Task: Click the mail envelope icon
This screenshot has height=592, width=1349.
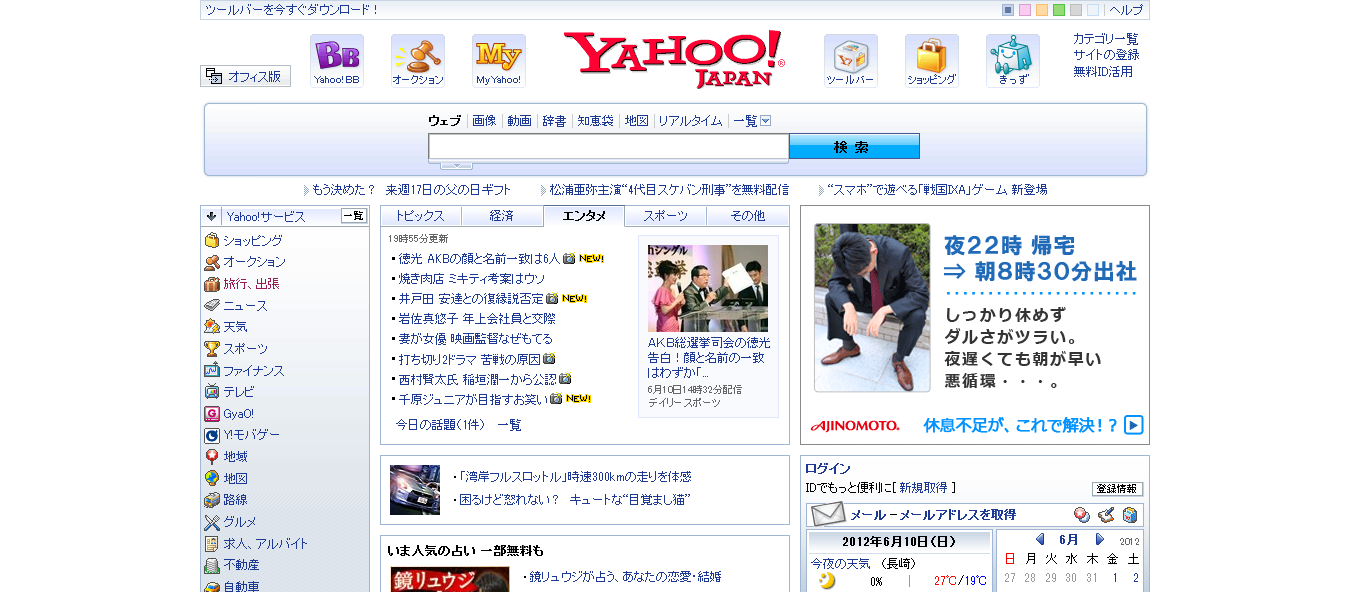Action: click(828, 515)
